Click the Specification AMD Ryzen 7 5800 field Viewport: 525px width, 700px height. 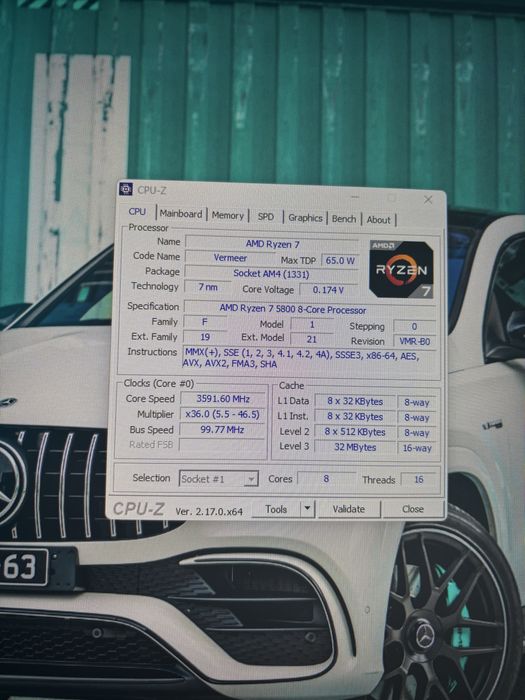[x=309, y=309]
